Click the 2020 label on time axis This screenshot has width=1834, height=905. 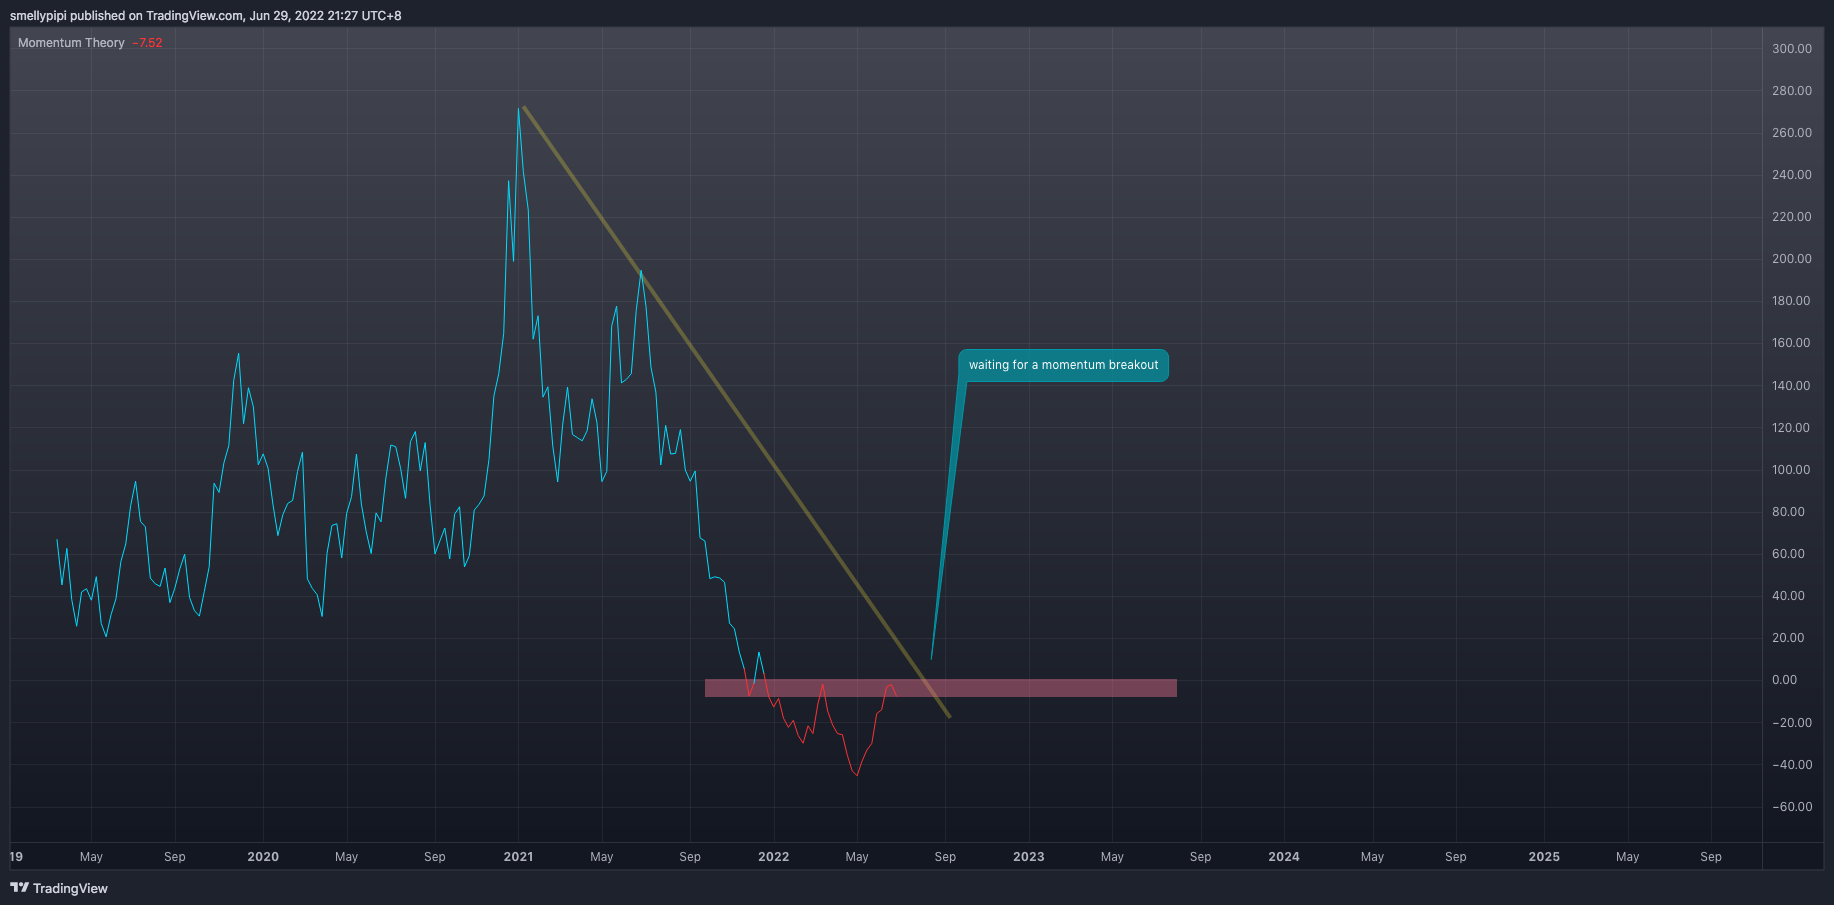(263, 856)
